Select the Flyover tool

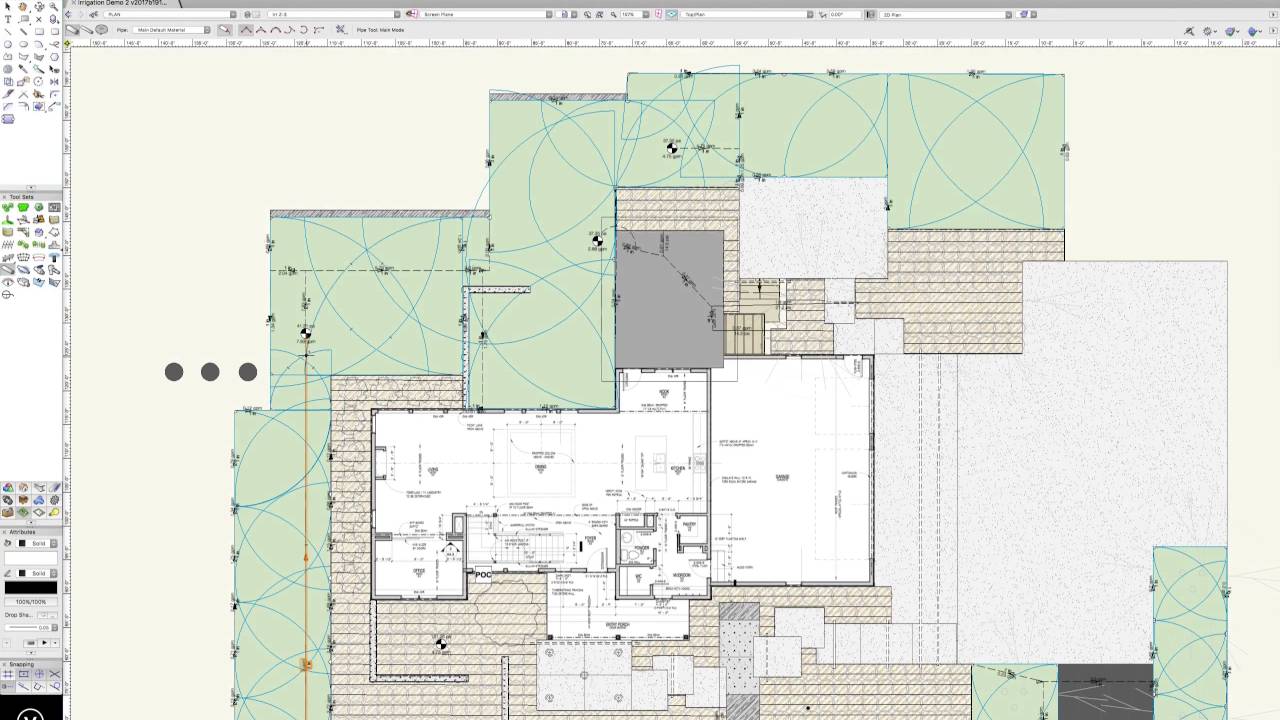point(39,6)
